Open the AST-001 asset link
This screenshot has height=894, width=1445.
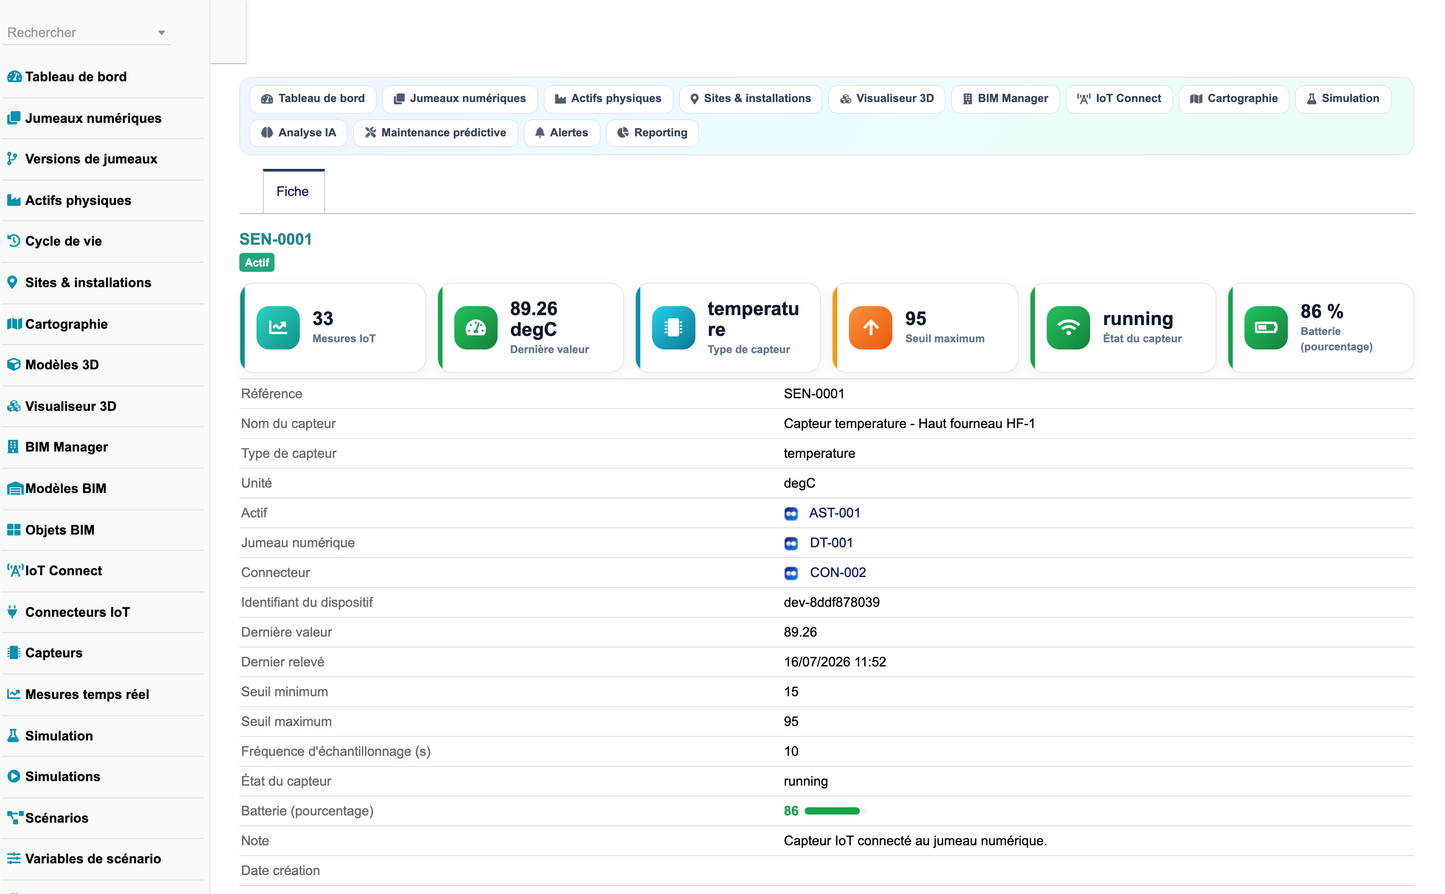(834, 513)
